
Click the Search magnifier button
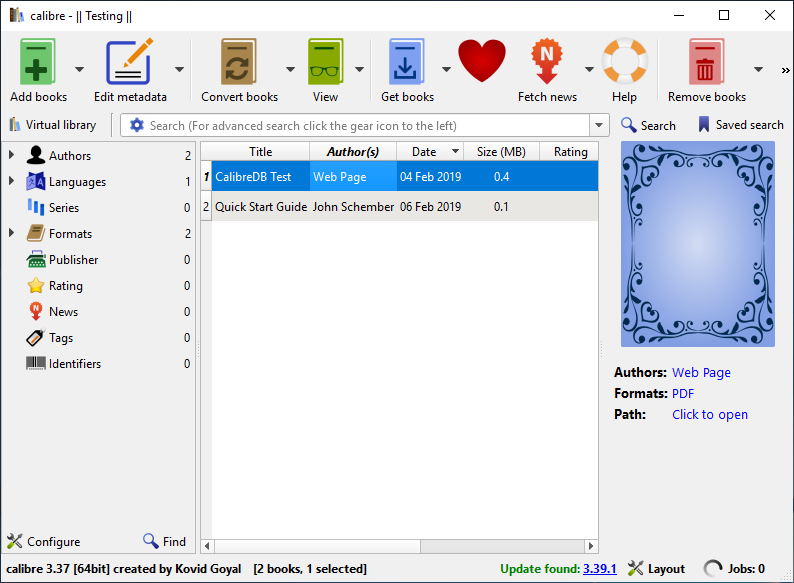[x=648, y=125]
